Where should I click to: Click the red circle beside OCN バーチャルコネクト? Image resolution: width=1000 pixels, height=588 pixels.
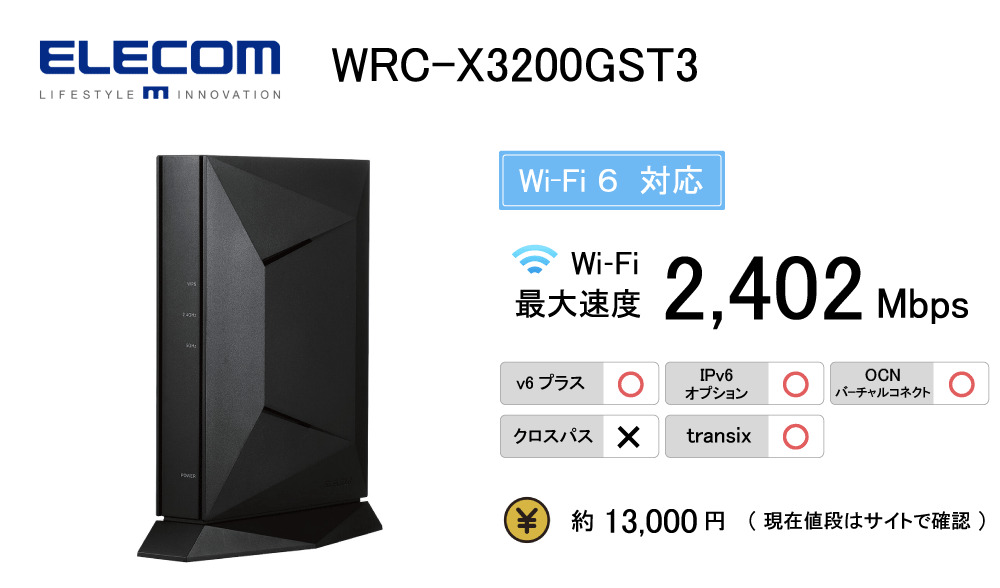[x=961, y=384]
